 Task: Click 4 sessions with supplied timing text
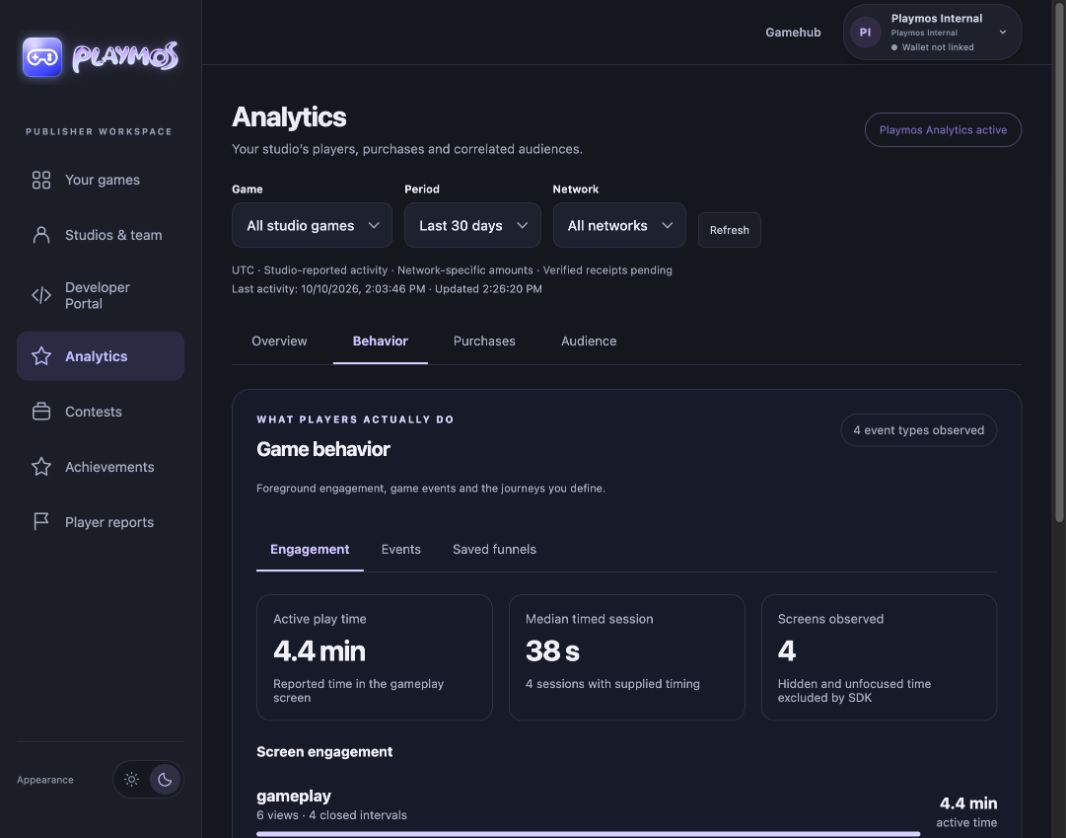pyautogui.click(x=613, y=684)
